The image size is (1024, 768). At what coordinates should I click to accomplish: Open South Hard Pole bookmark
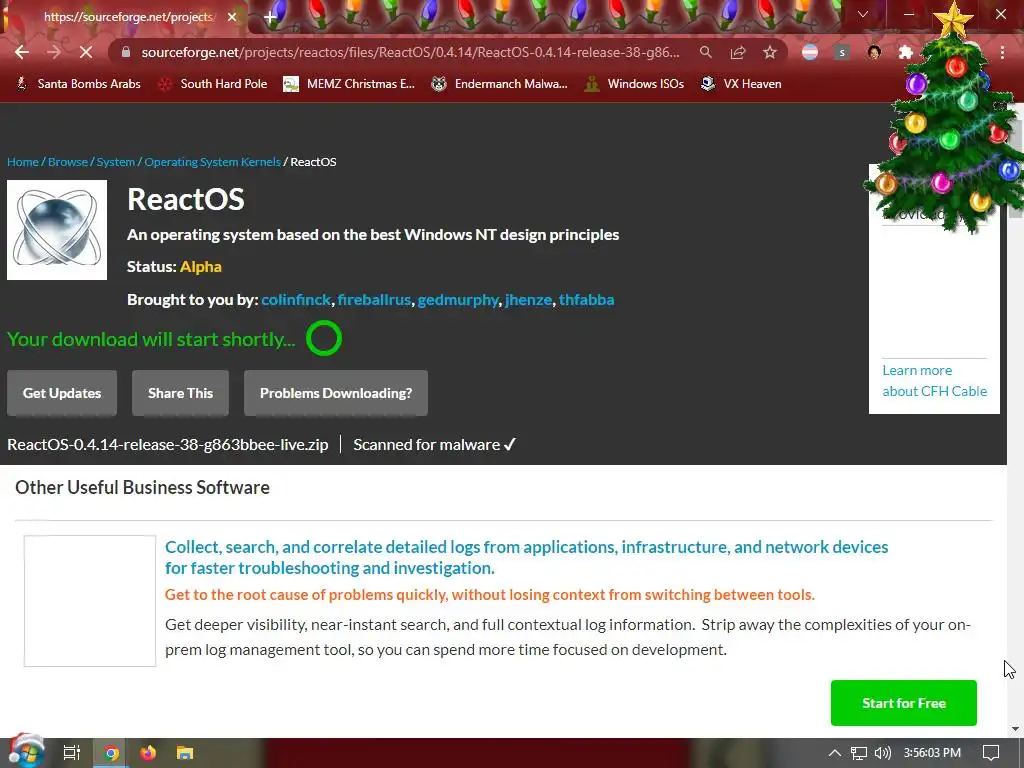214,84
